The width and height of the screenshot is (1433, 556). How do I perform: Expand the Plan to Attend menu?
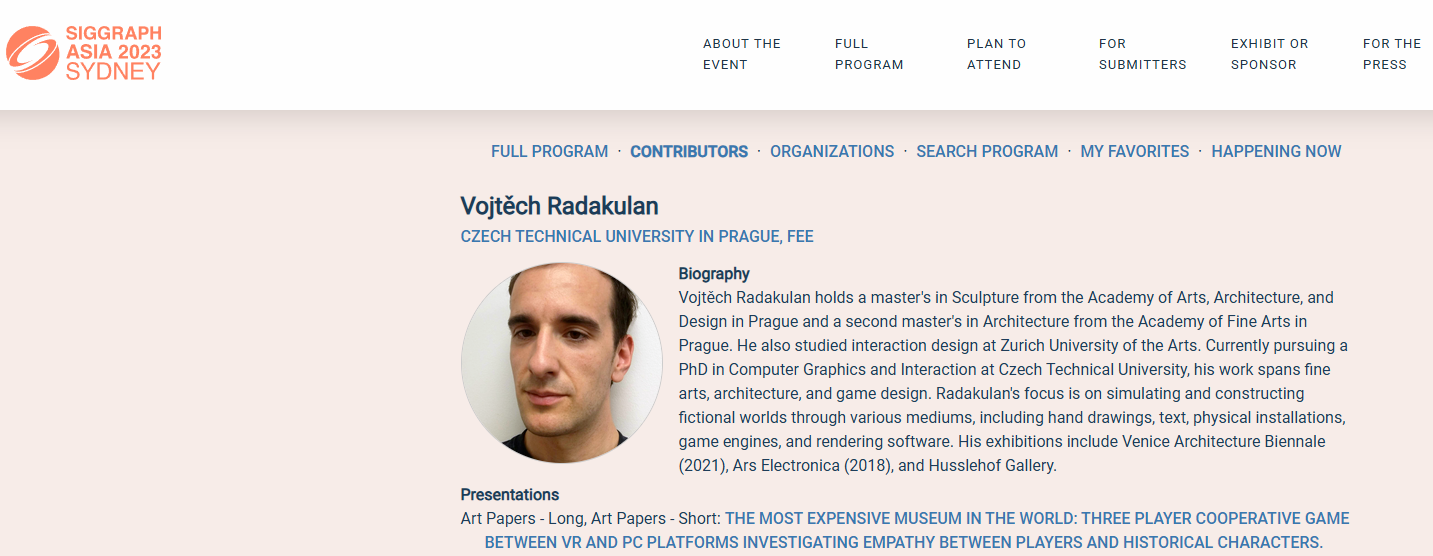point(996,54)
